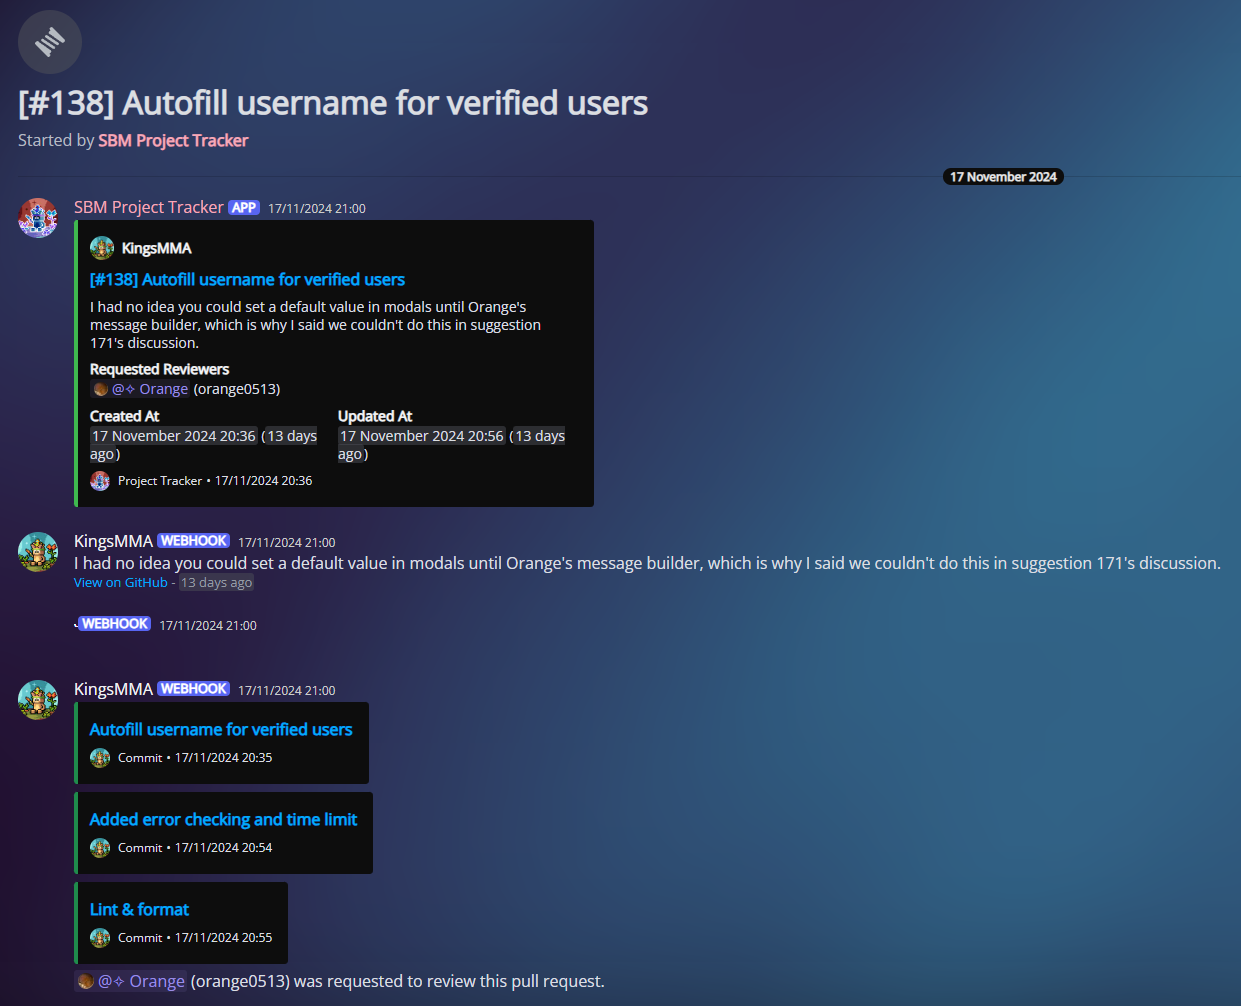Screen dimensions: 1241x1006
Task: Click KingsMMA avatar beside the webhook comment
Action: pos(38,552)
